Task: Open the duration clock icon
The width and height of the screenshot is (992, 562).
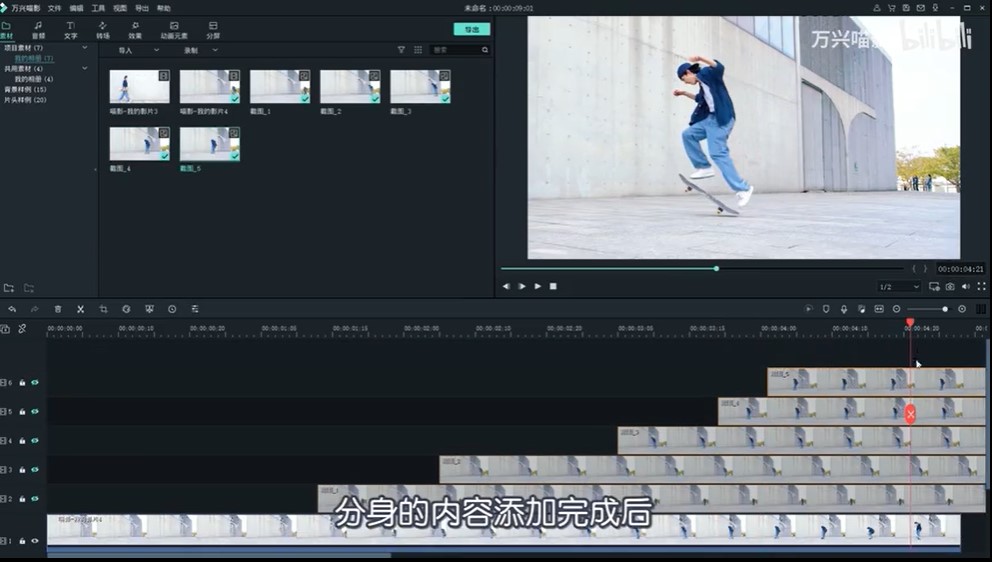Action: [172, 309]
